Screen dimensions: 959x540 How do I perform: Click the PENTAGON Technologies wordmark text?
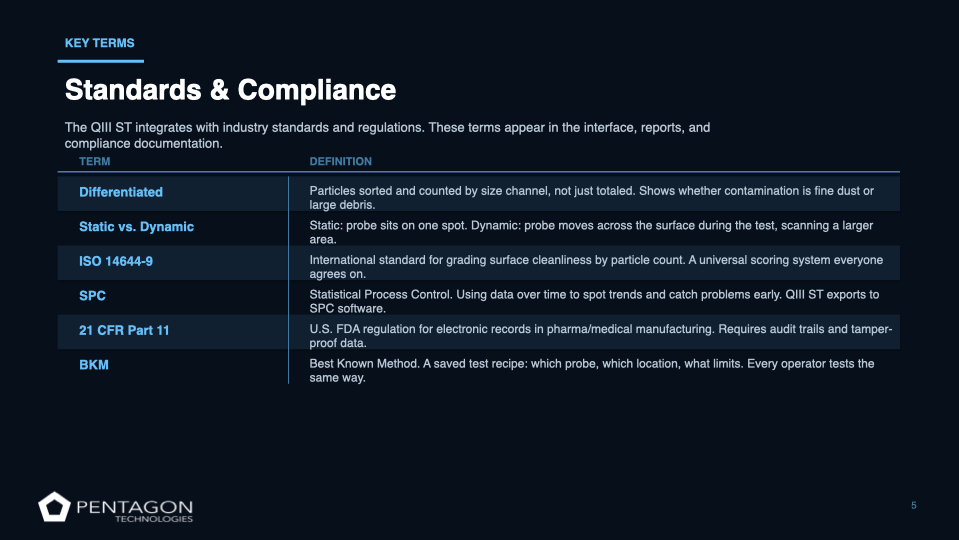[134, 510]
